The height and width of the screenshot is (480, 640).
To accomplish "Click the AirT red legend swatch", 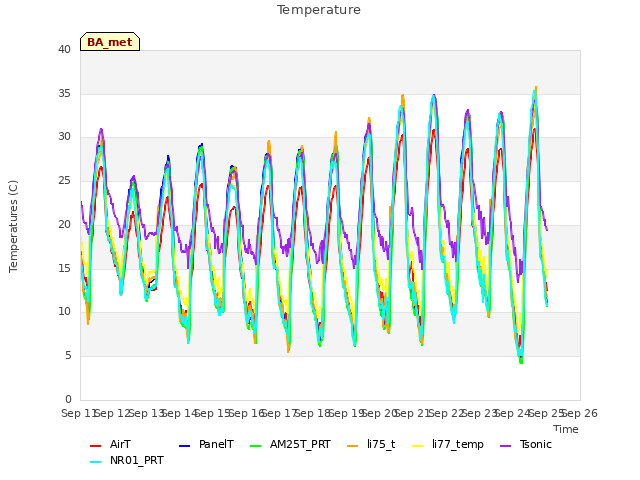I will (95, 446).
